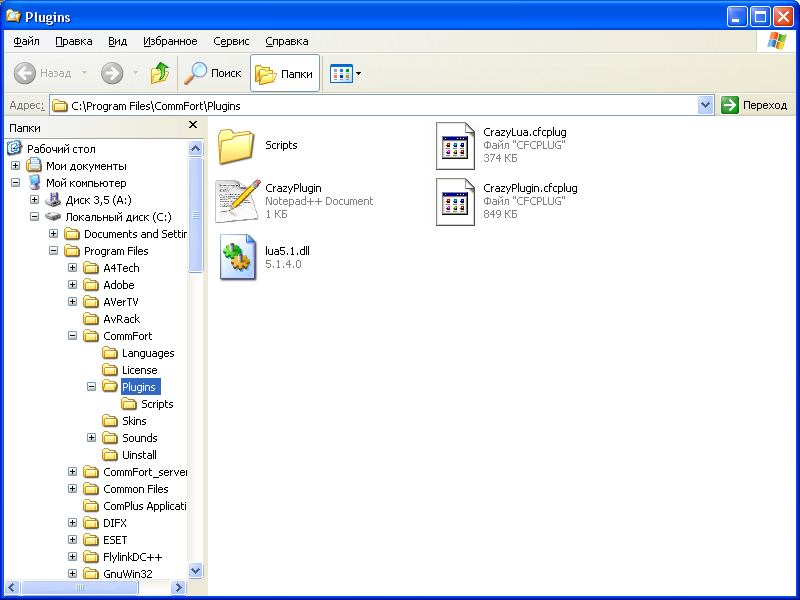The height and width of the screenshot is (600, 800).
Task: Click the Переход (Go) button
Action: [755, 105]
